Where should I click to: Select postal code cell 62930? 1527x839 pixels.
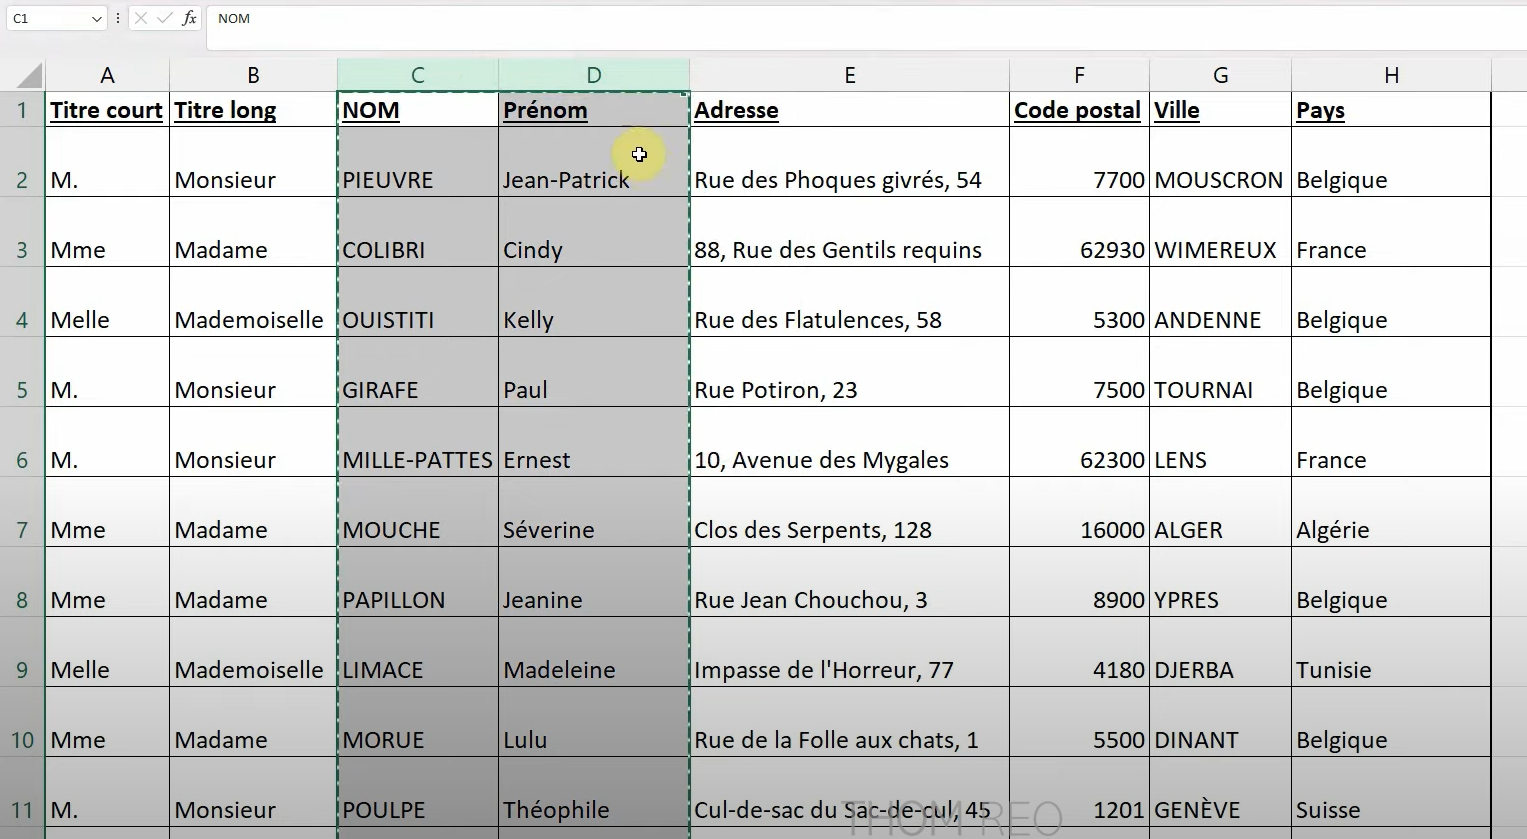tap(1079, 232)
